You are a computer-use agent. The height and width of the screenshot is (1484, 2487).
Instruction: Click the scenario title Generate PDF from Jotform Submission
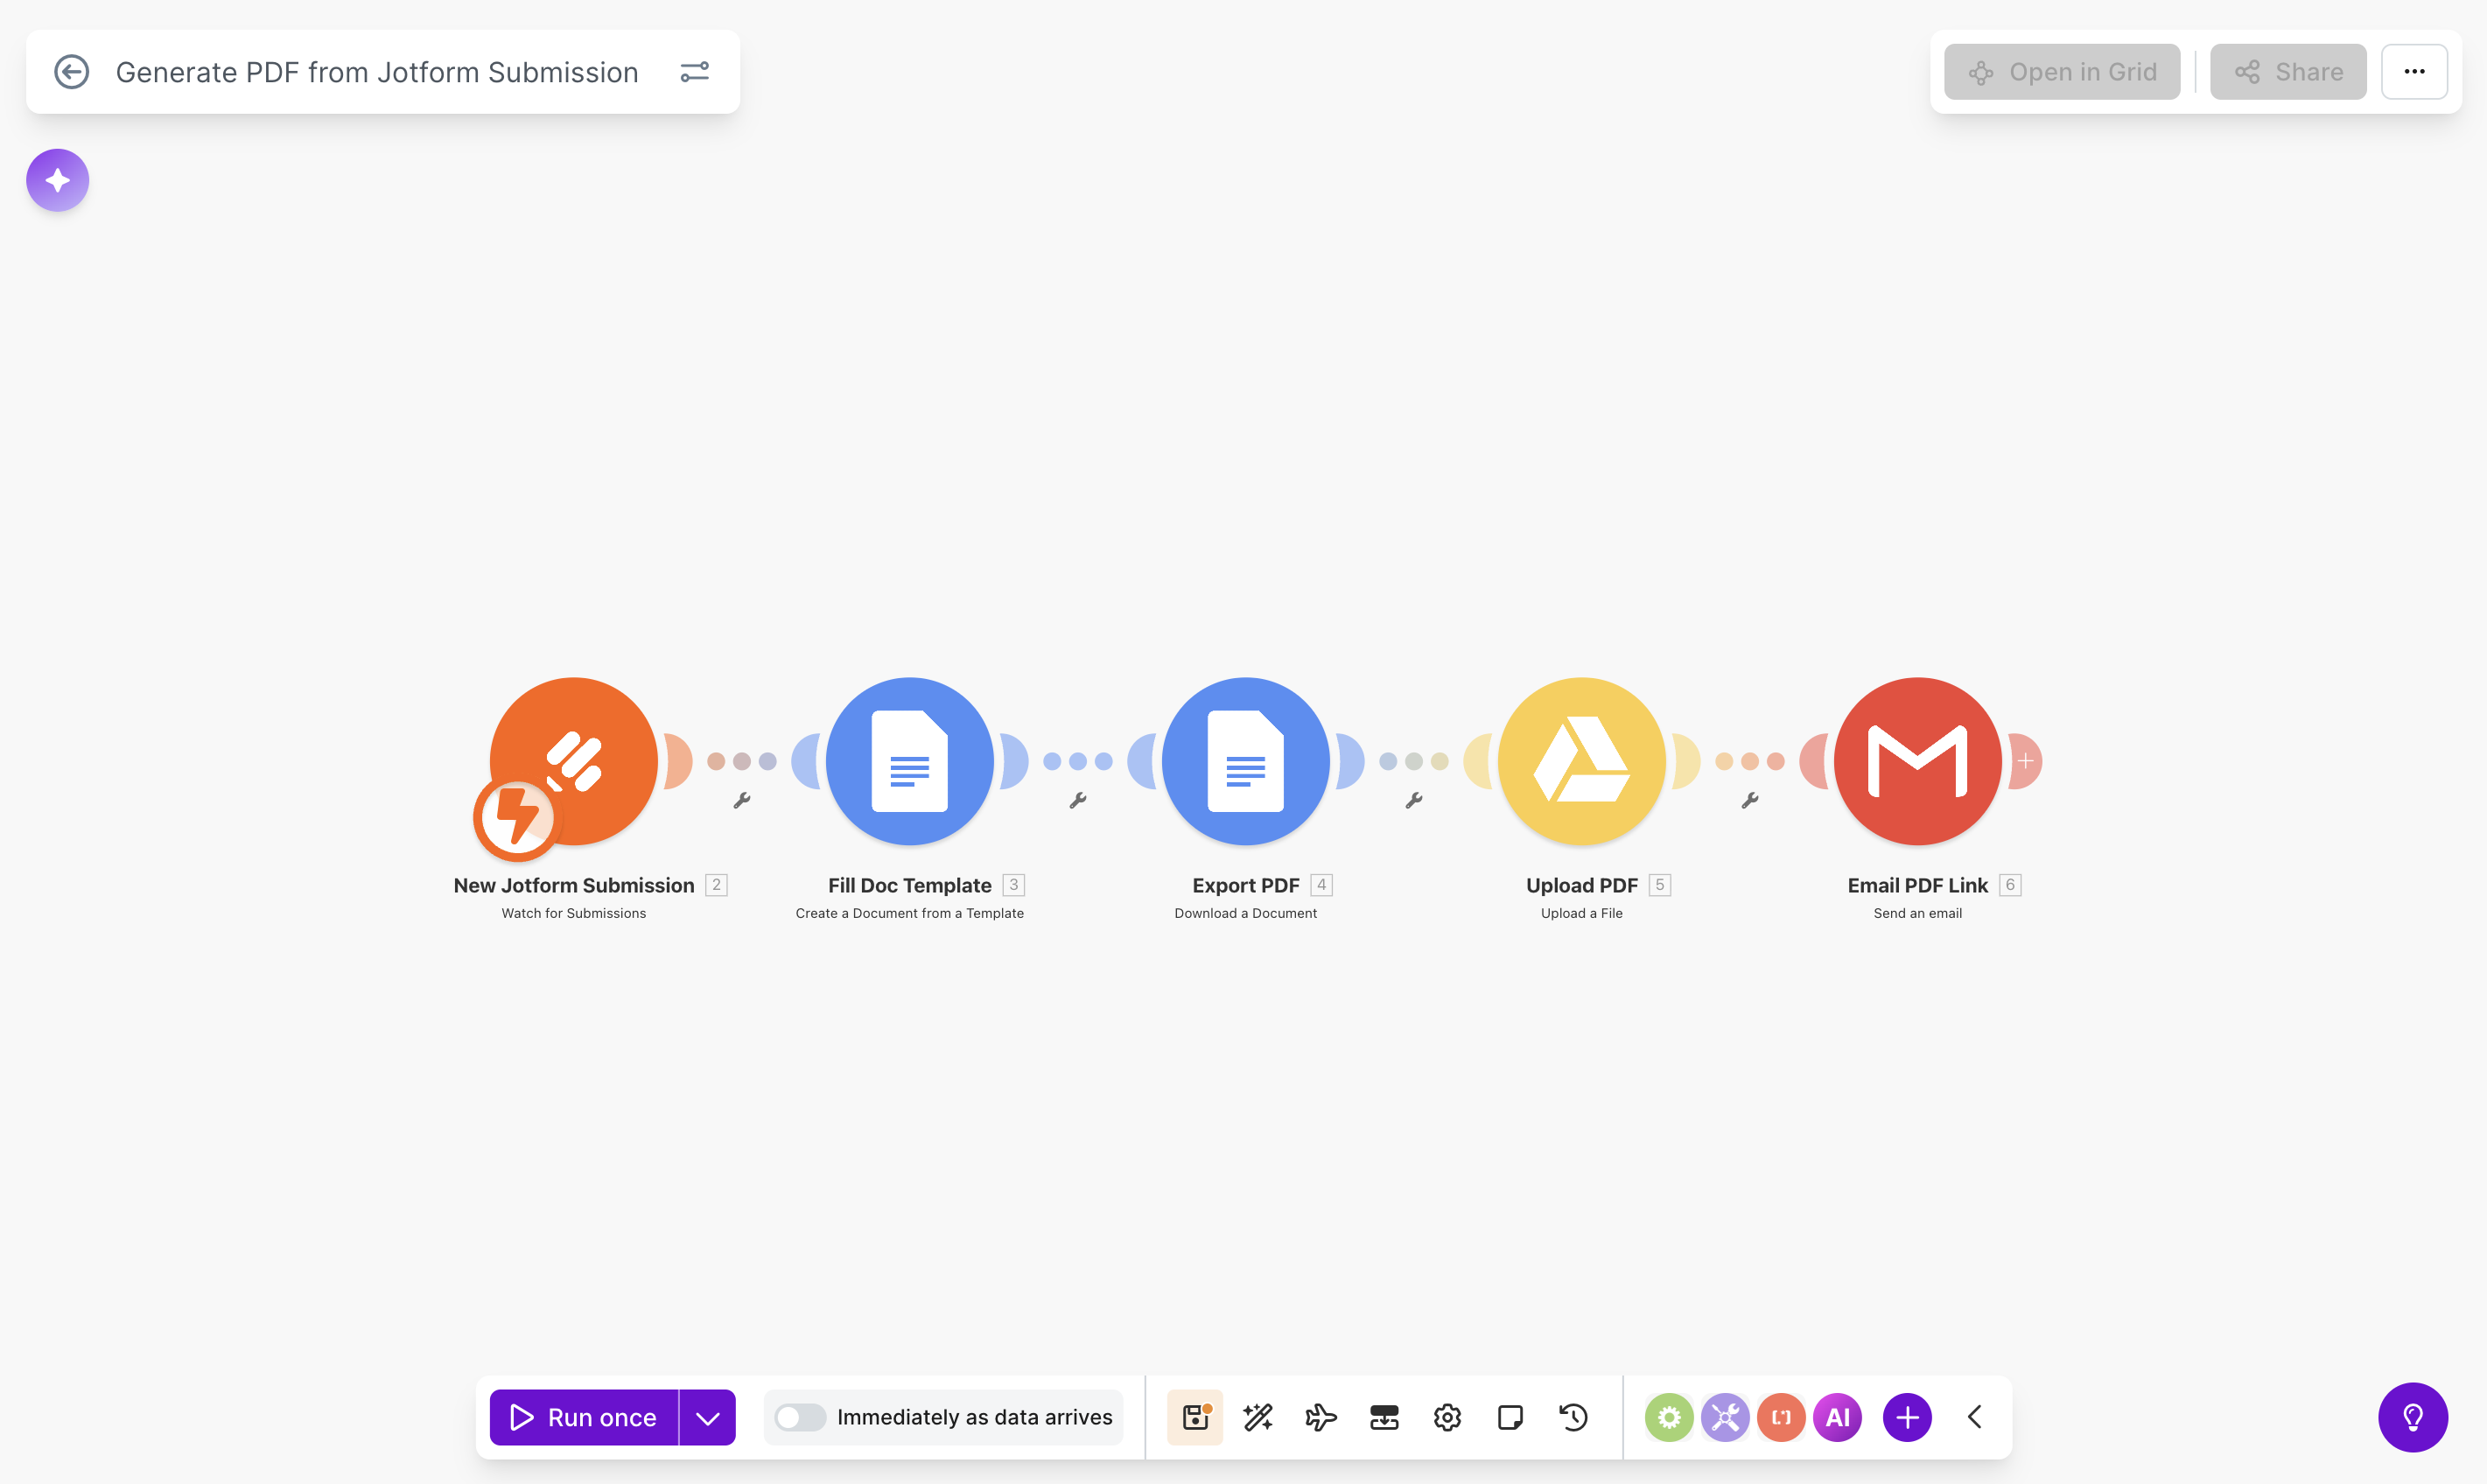pos(377,72)
